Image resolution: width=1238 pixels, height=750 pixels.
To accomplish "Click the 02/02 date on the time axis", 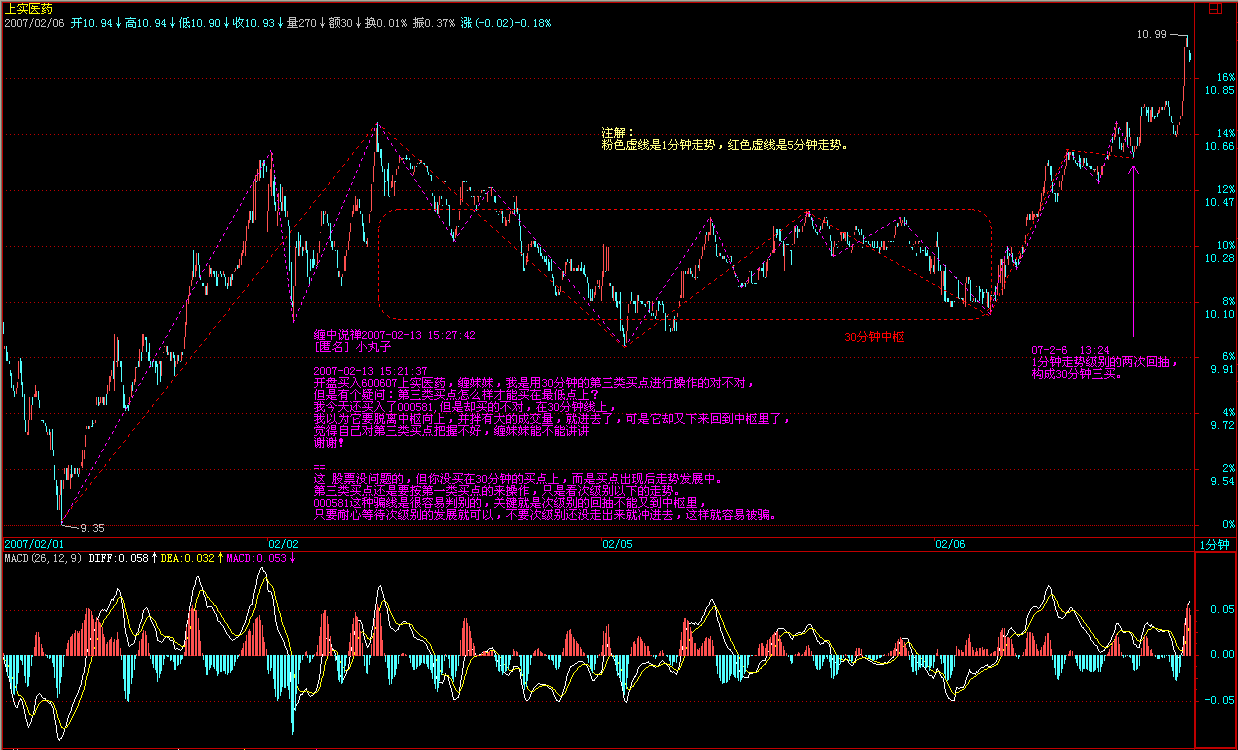I will 283,544.
